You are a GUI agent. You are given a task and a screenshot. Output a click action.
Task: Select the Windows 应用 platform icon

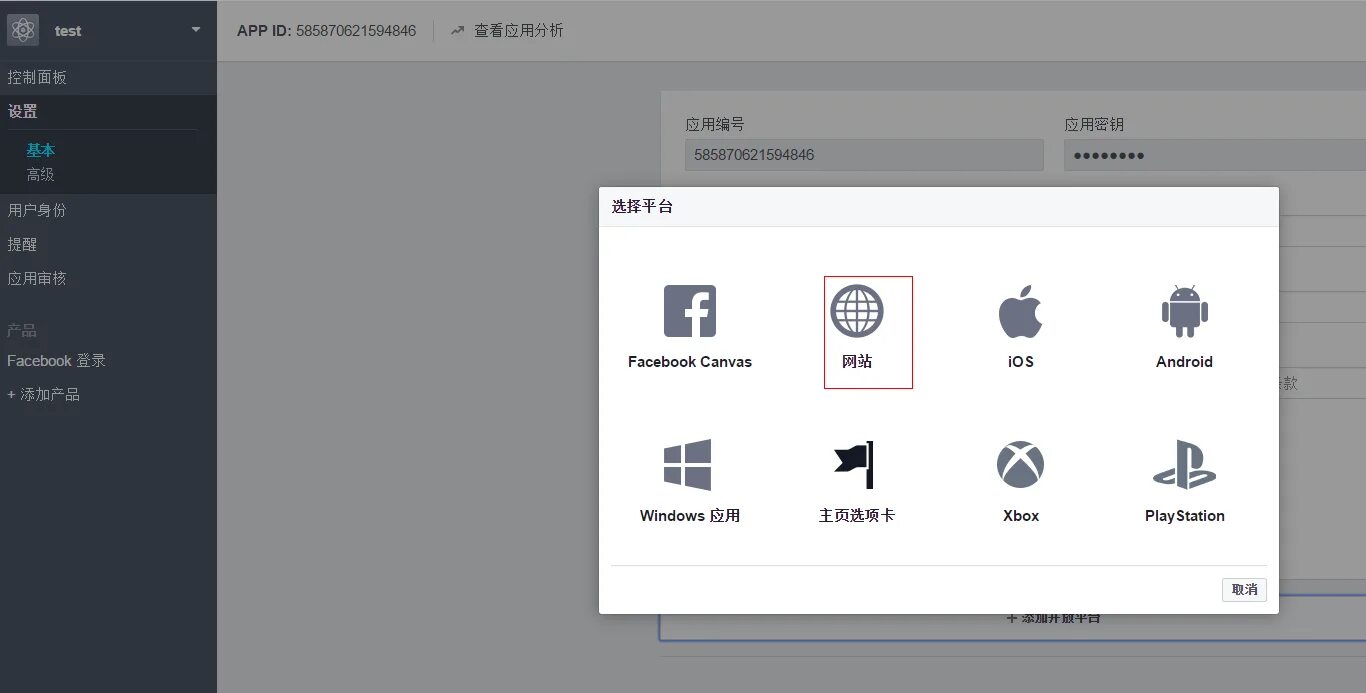coord(688,465)
